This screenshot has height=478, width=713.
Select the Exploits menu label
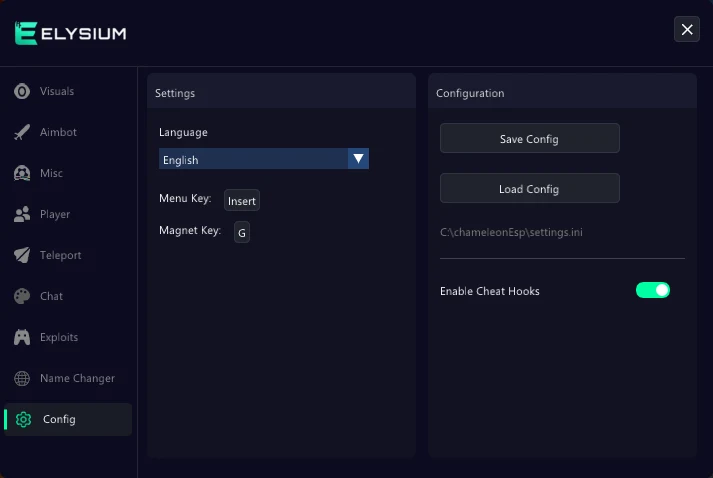click(x=59, y=337)
